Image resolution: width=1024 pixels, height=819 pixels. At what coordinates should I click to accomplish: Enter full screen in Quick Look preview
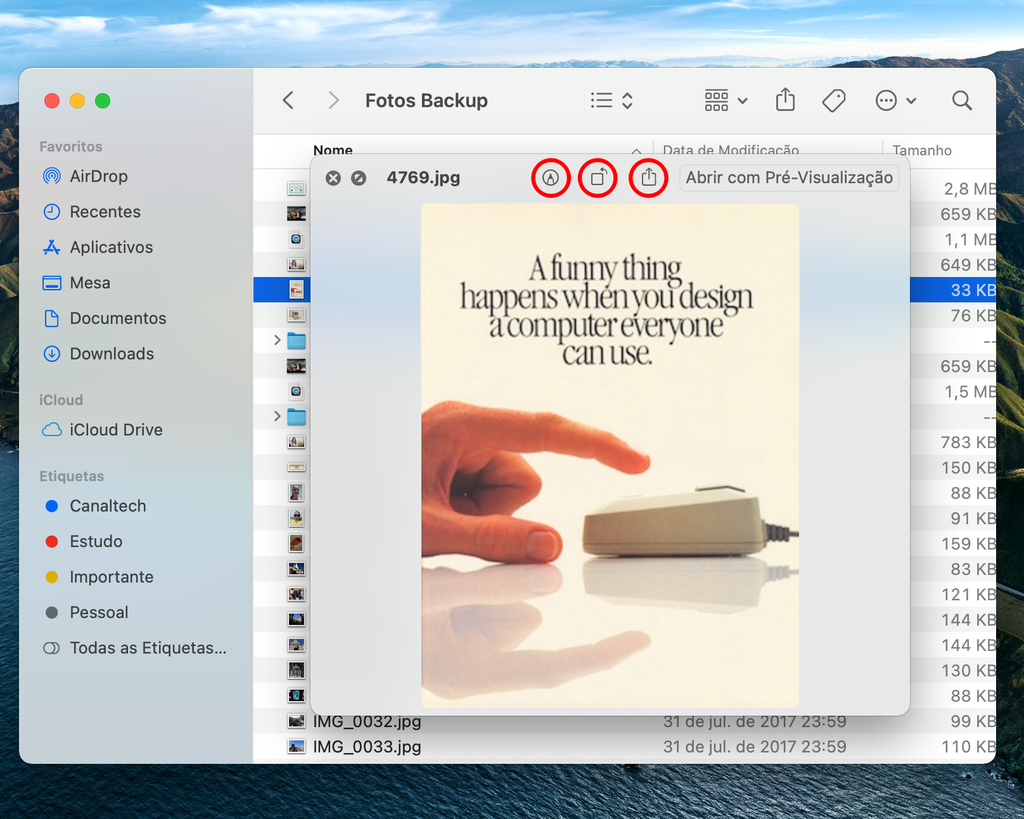tap(359, 178)
